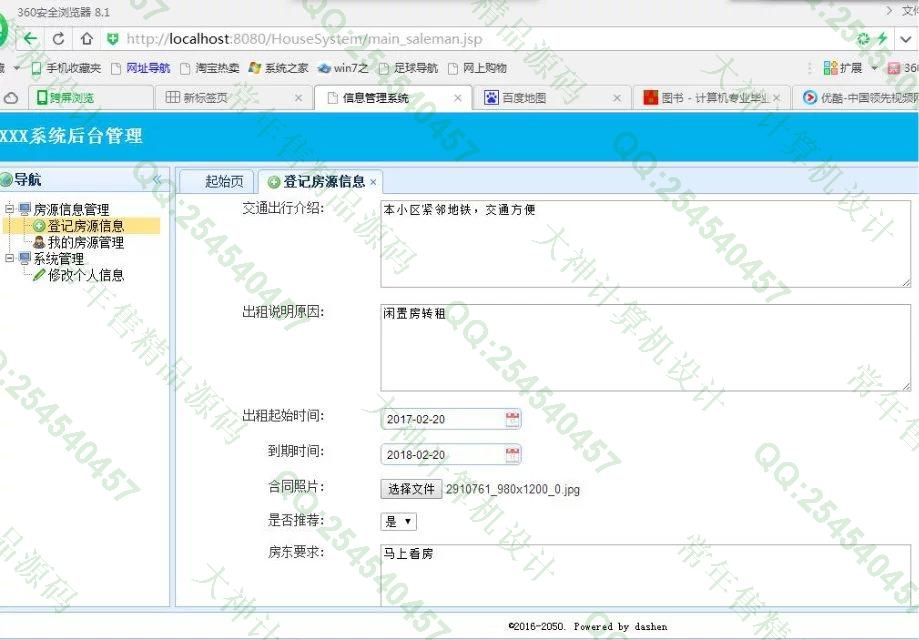Viewport: 919px width, 640px height.
Task: Select 系统管理 tree folder
Action: [59, 258]
